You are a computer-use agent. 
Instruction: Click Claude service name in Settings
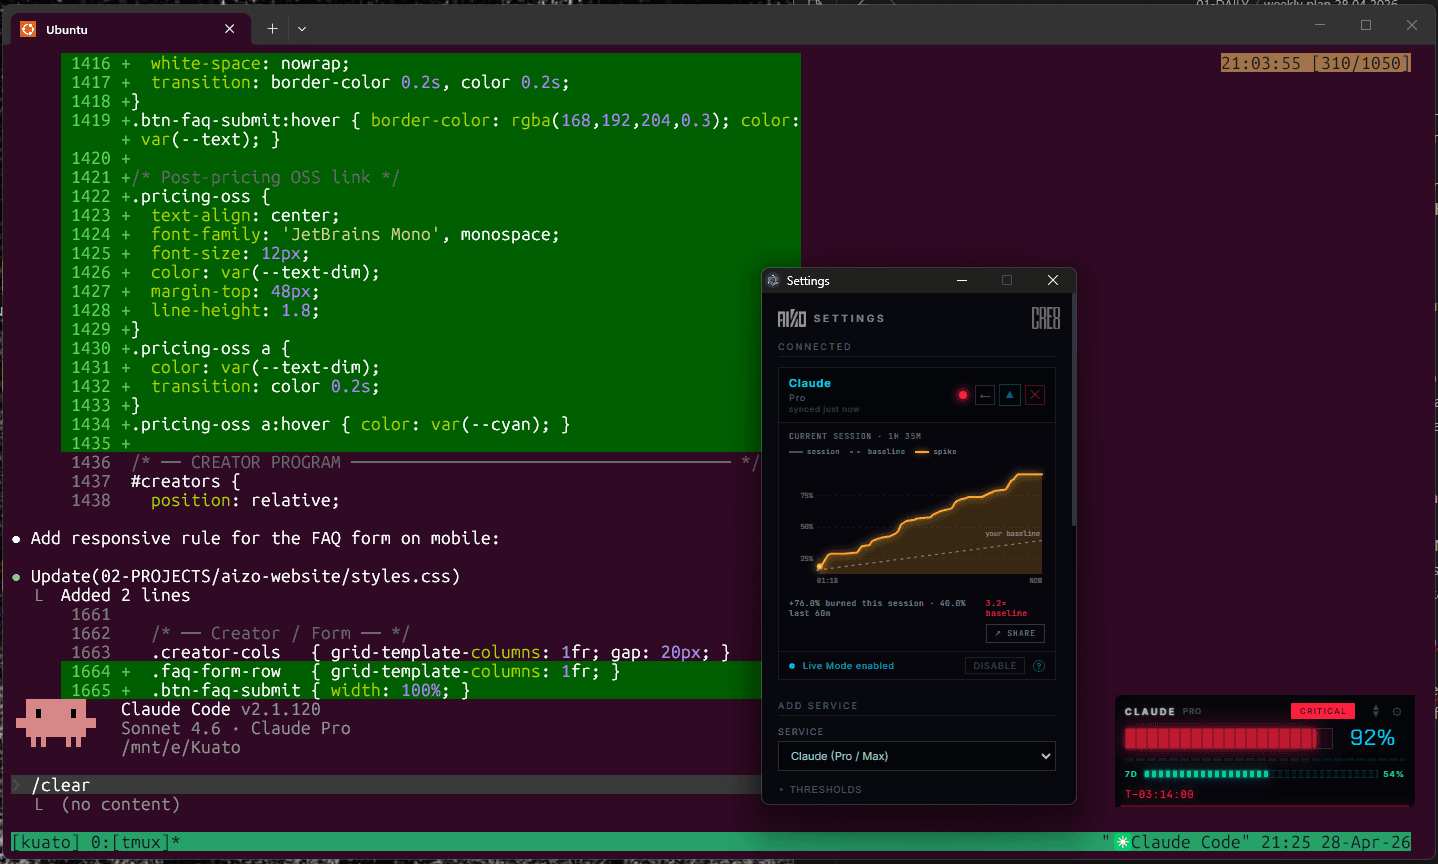(x=809, y=383)
